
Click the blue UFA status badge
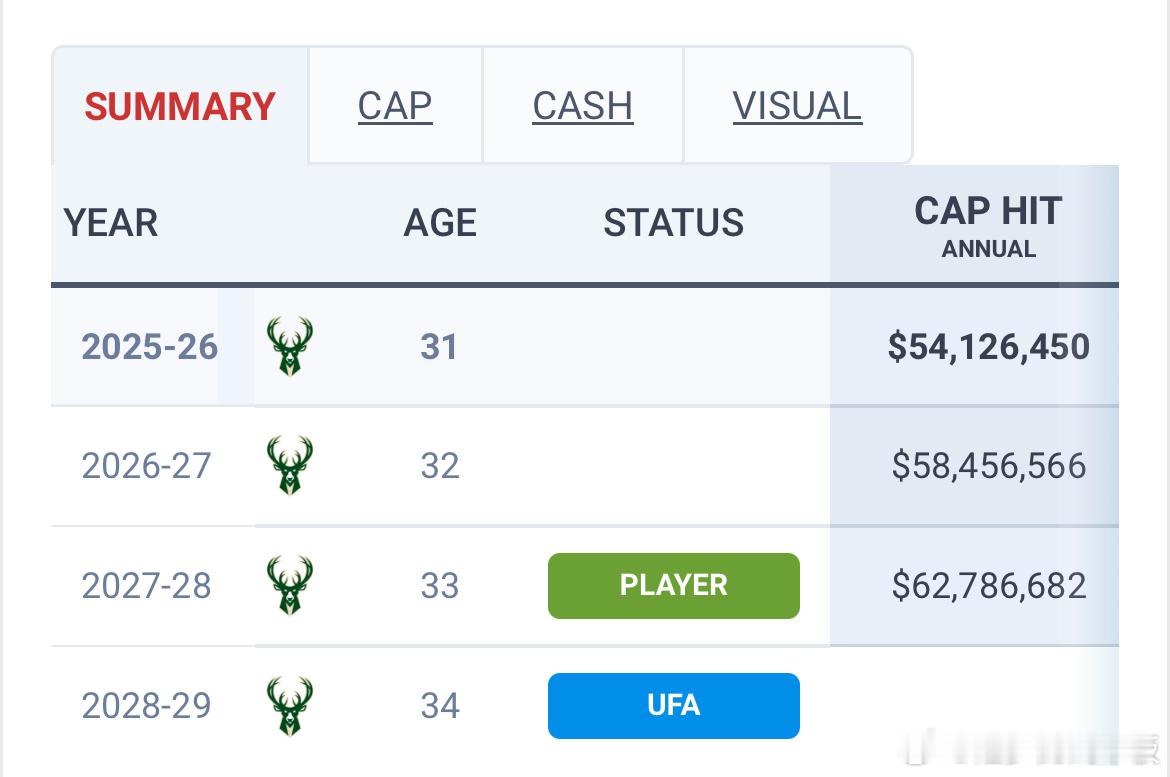pos(674,705)
